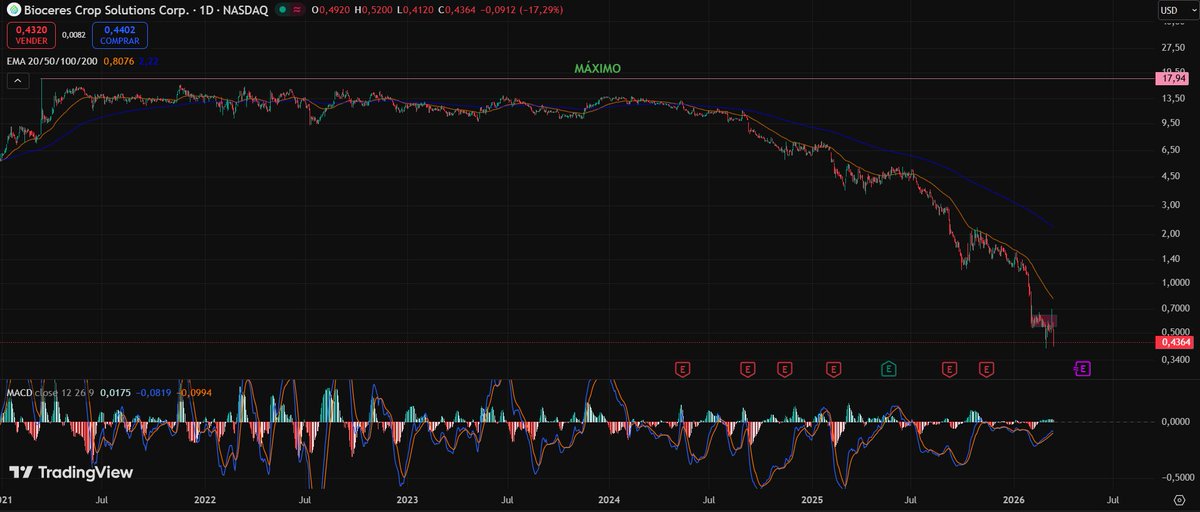Click the orange EMA value 0,8076
This screenshot has height=512, width=1200.
pos(118,61)
